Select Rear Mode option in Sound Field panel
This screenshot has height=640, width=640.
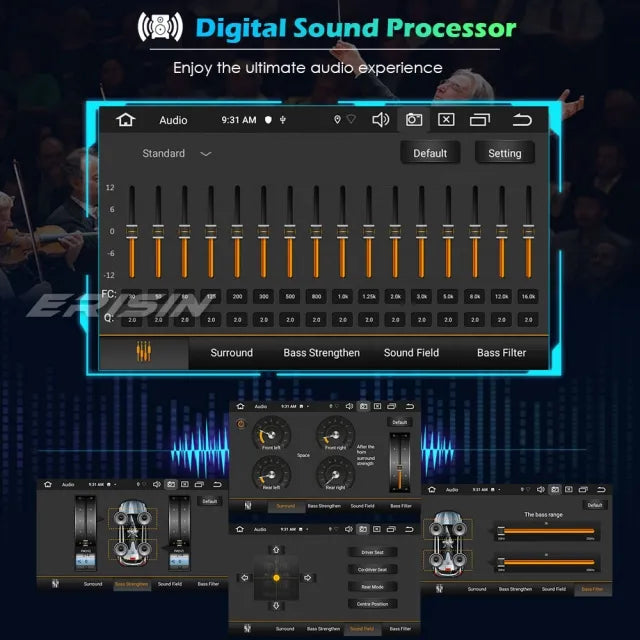pyautogui.click(x=371, y=587)
